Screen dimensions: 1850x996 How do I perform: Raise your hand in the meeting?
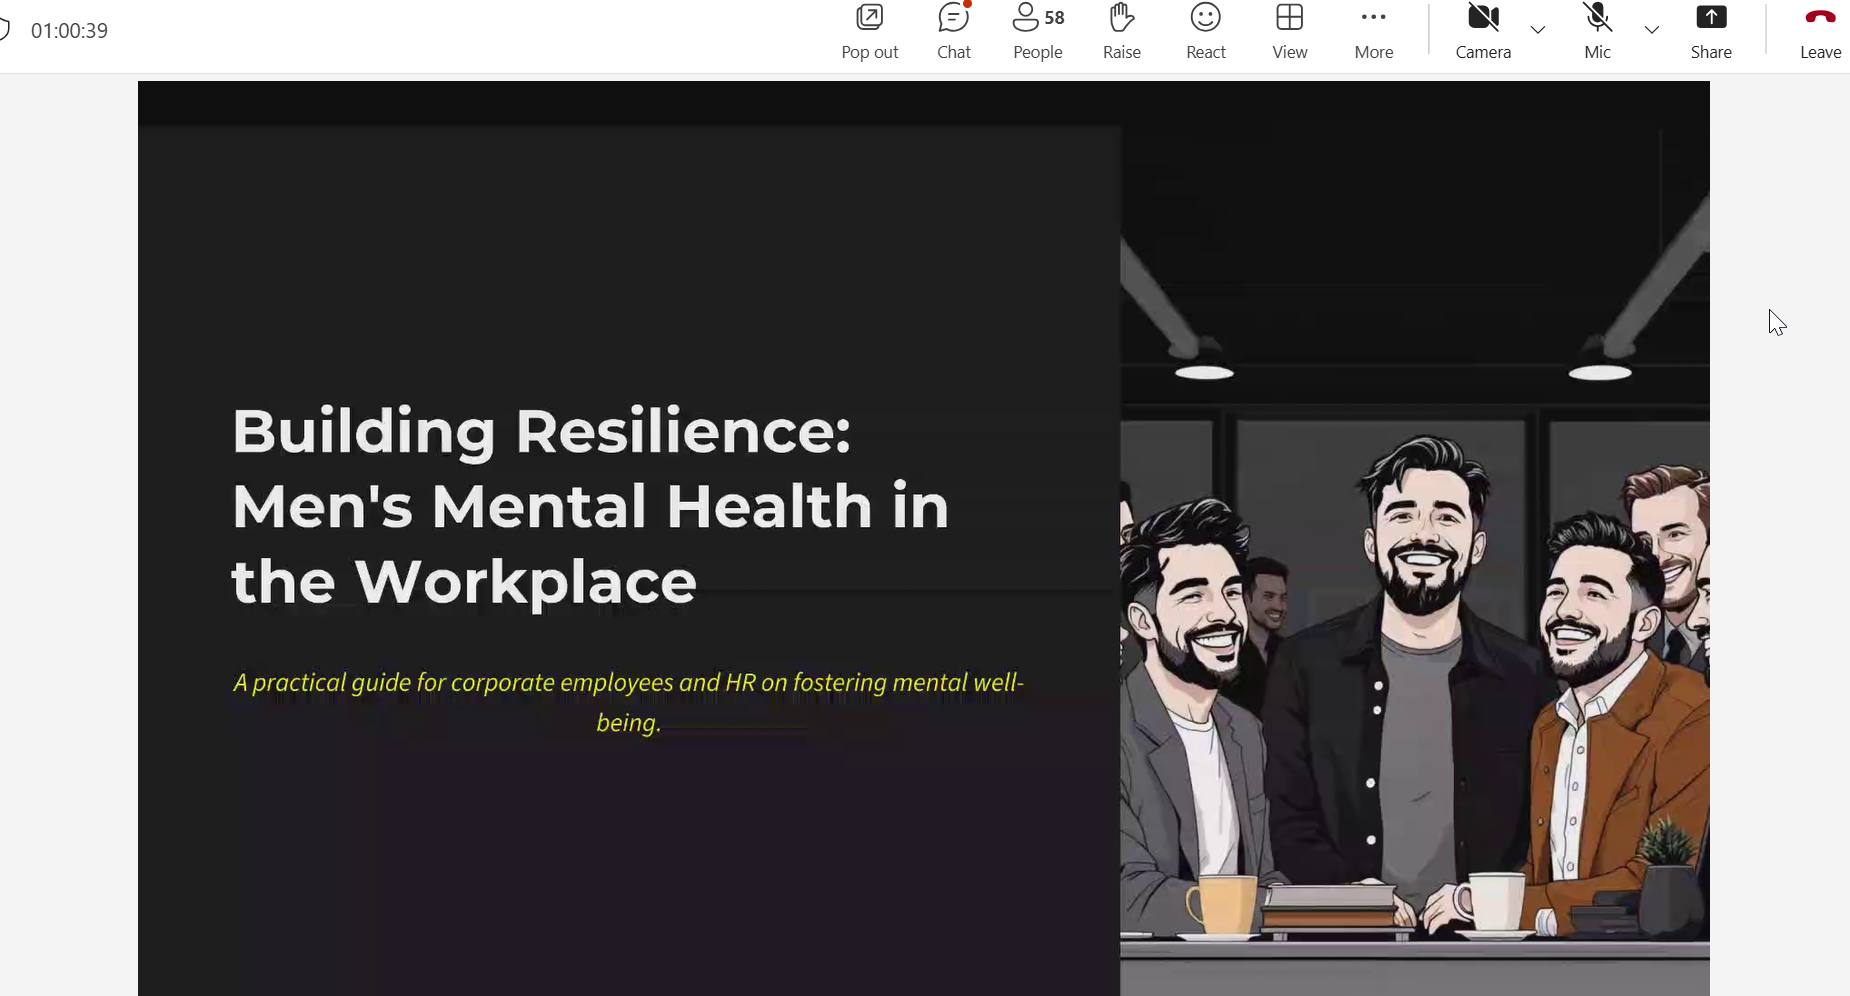pos(1121,31)
